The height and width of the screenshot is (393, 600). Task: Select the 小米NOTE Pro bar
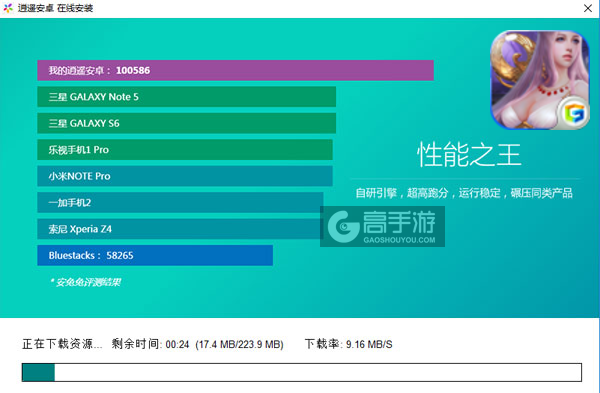[185, 176]
